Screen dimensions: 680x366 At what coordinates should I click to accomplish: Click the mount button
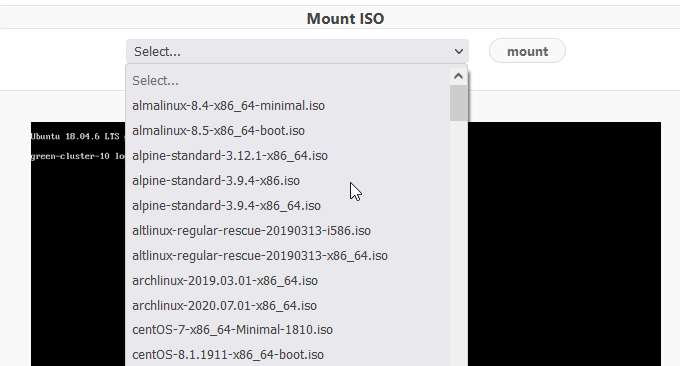[x=527, y=51]
